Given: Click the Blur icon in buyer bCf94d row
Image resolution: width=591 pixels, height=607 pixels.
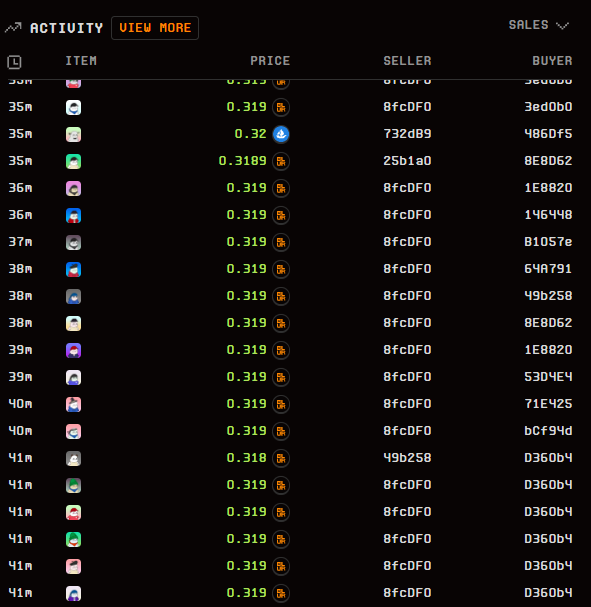Looking at the screenshot, I should [x=281, y=431].
